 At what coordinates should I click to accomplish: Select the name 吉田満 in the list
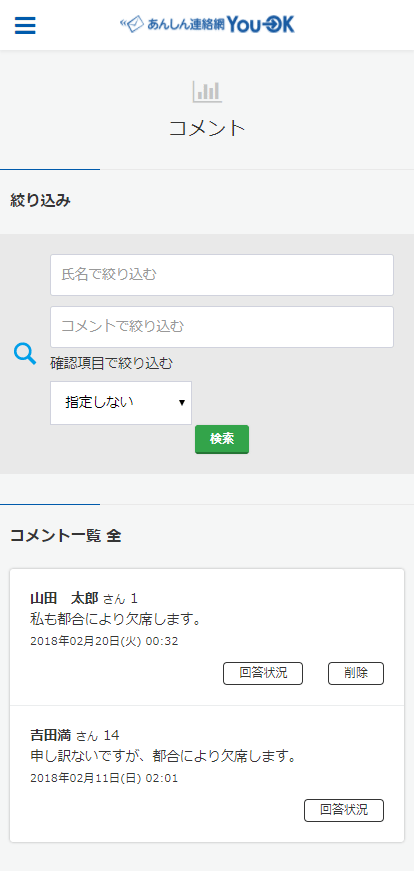pos(51,735)
